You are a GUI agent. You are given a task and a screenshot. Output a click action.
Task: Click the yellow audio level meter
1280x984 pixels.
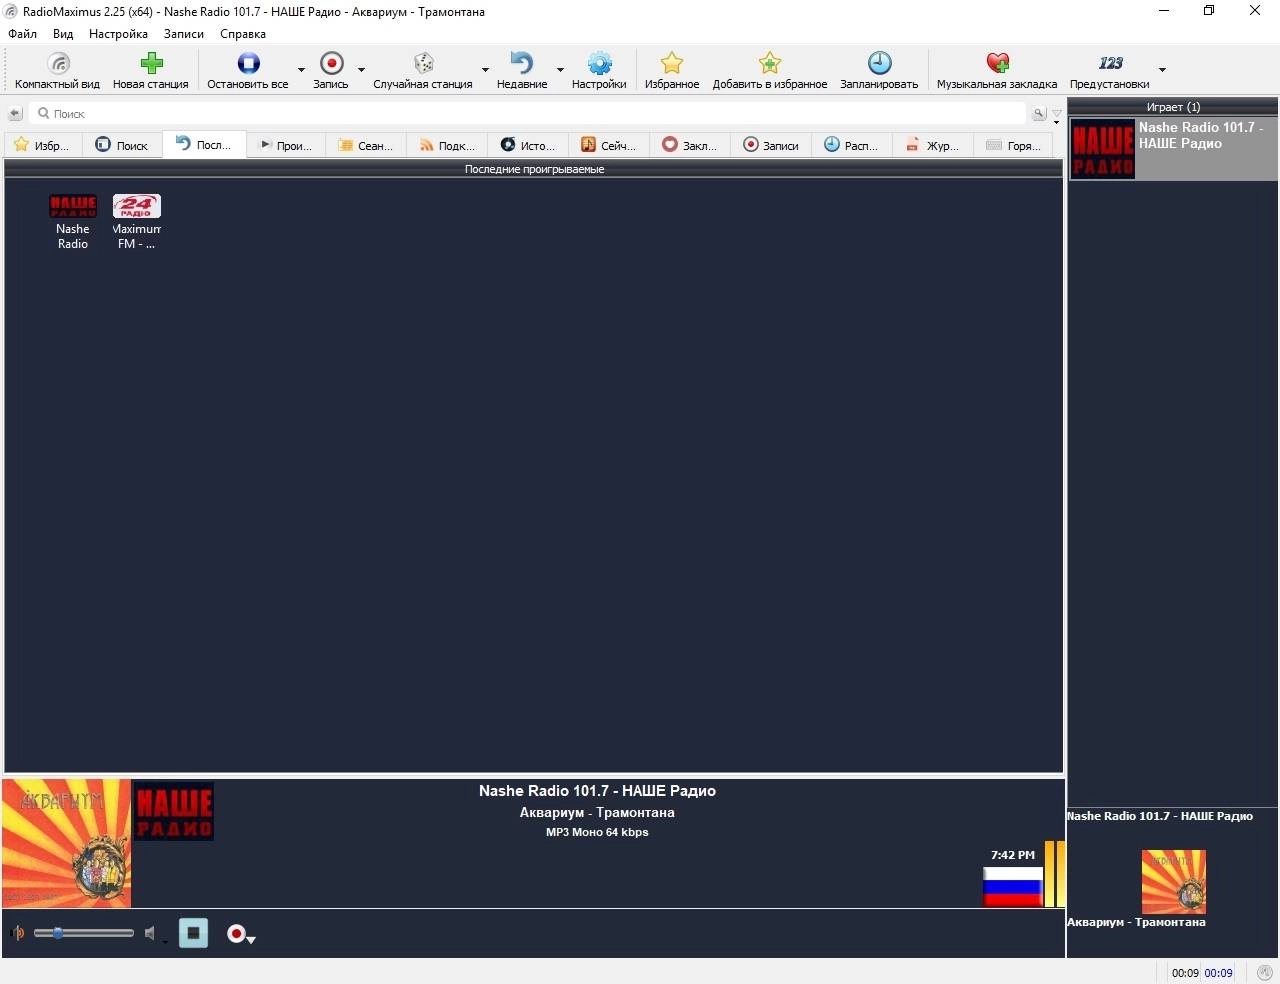click(x=1054, y=873)
